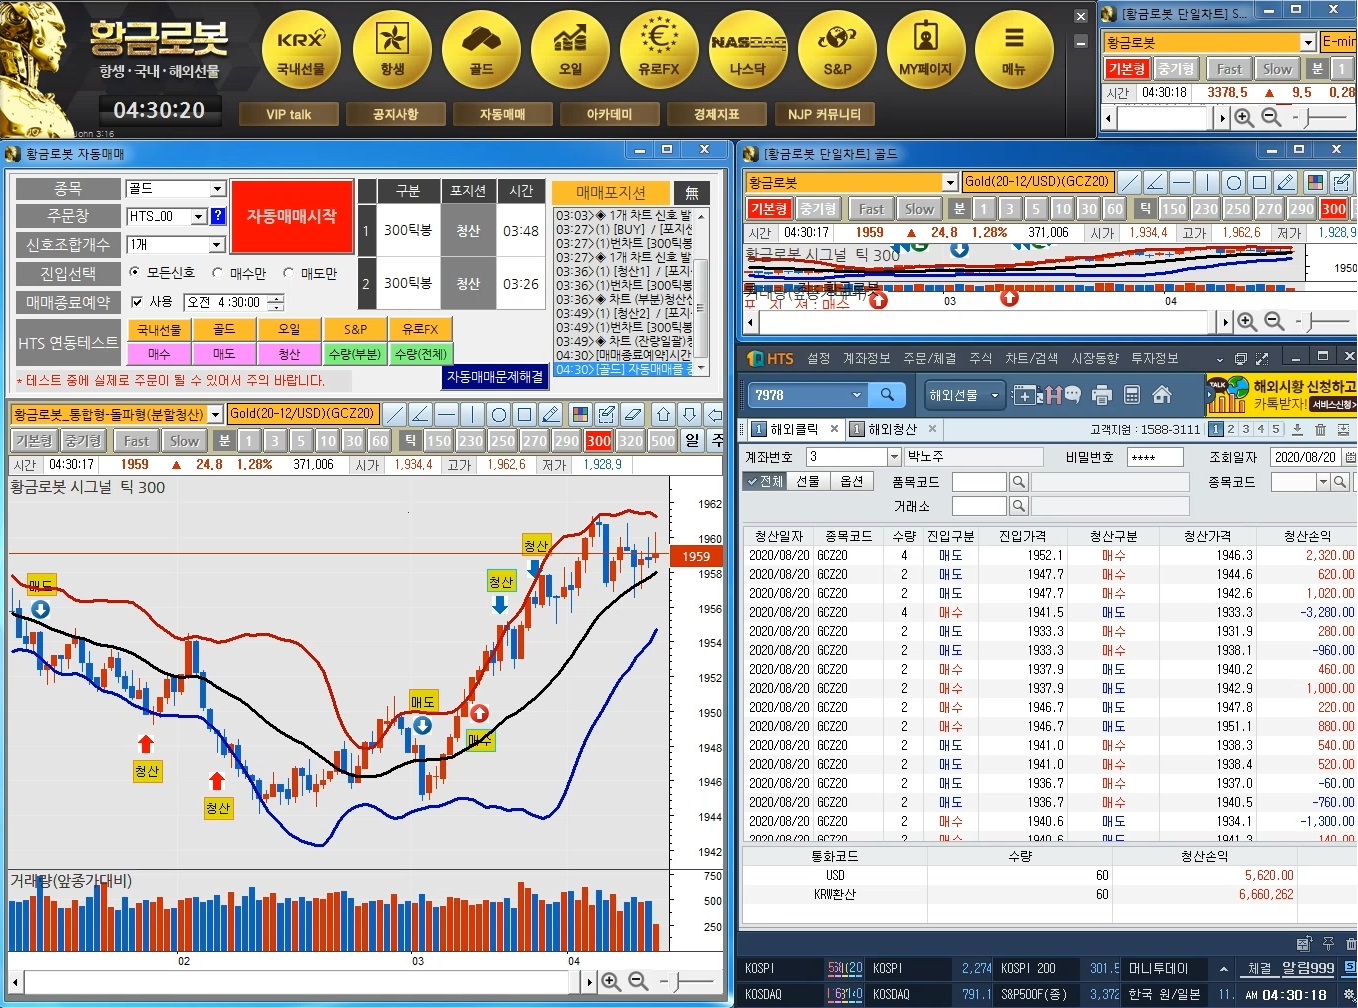Open the 메뉴 hamburger icon
The height and width of the screenshot is (1008, 1358).
(x=1014, y=50)
